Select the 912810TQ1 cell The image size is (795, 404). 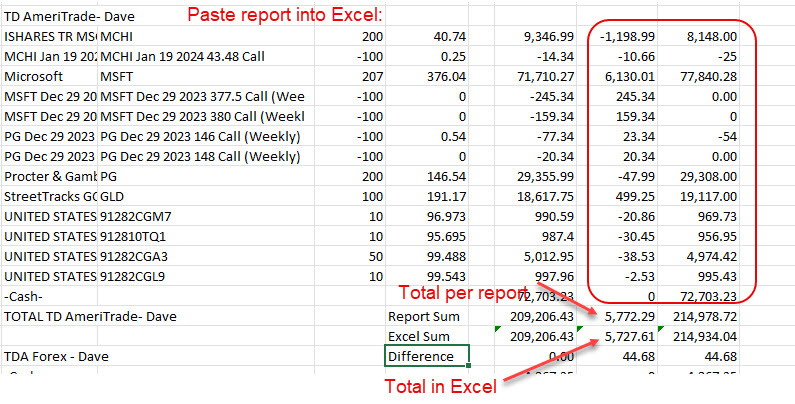(x=206, y=237)
